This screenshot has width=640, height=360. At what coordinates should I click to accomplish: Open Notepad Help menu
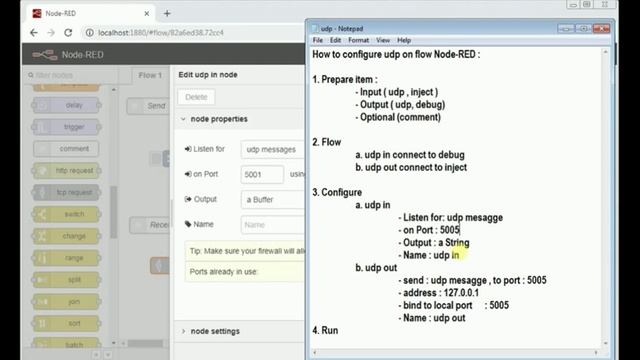404,40
